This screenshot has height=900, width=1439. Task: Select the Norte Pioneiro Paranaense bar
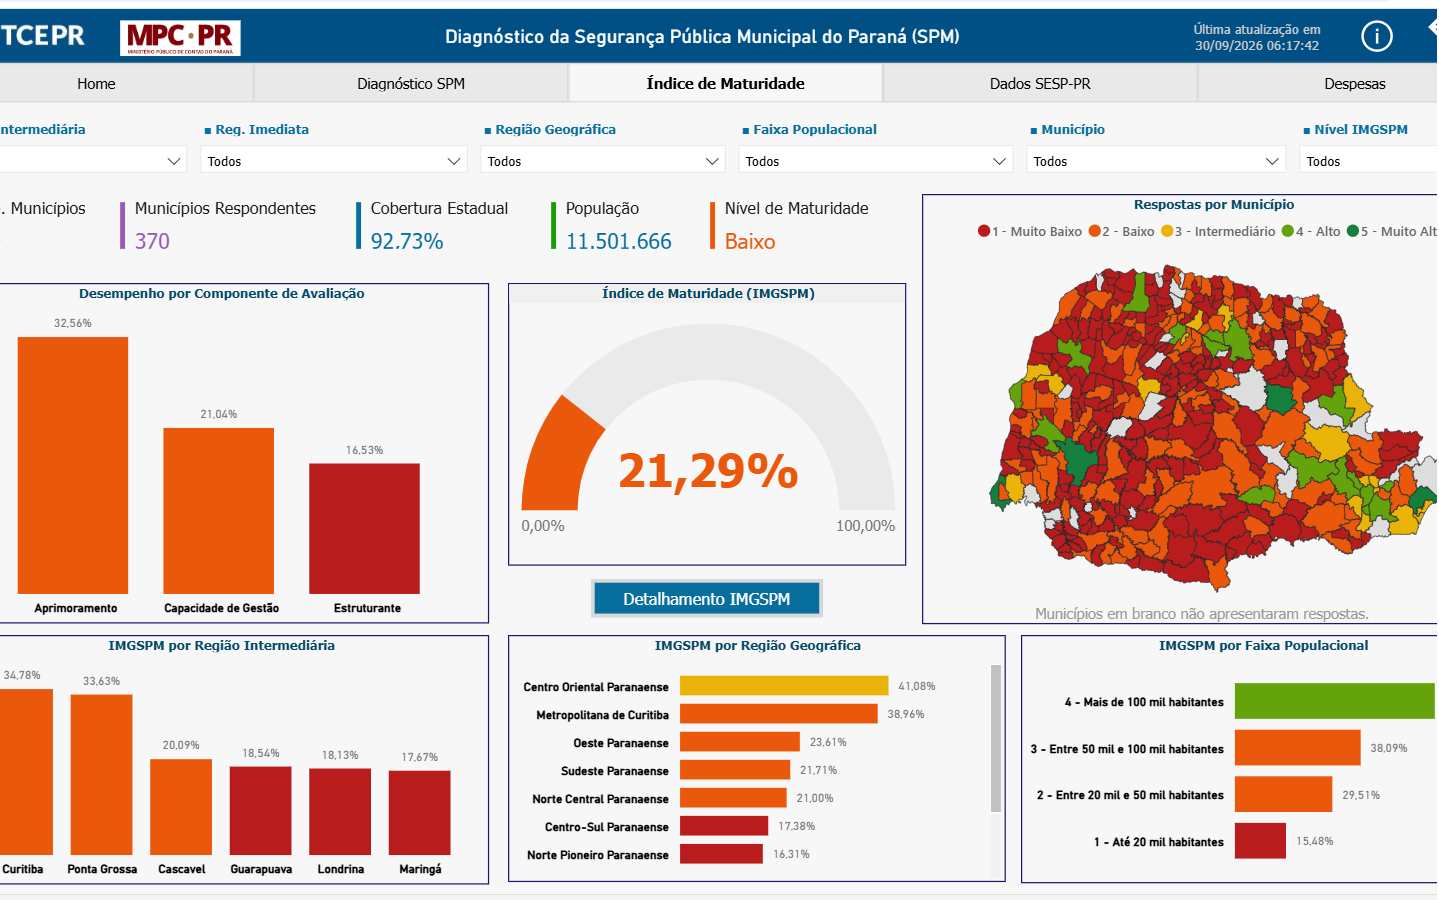point(721,854)
